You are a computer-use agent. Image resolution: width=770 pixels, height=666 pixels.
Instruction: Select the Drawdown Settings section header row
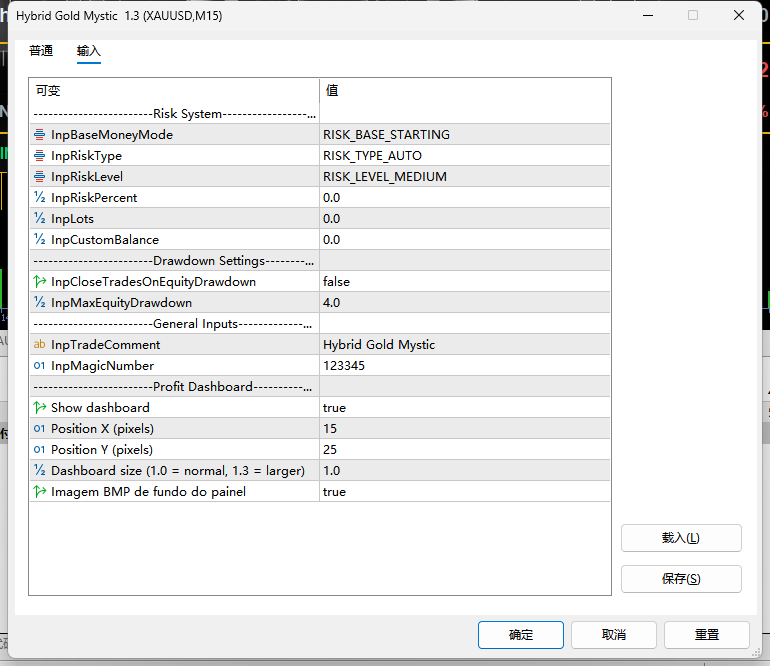coord(320,260)
